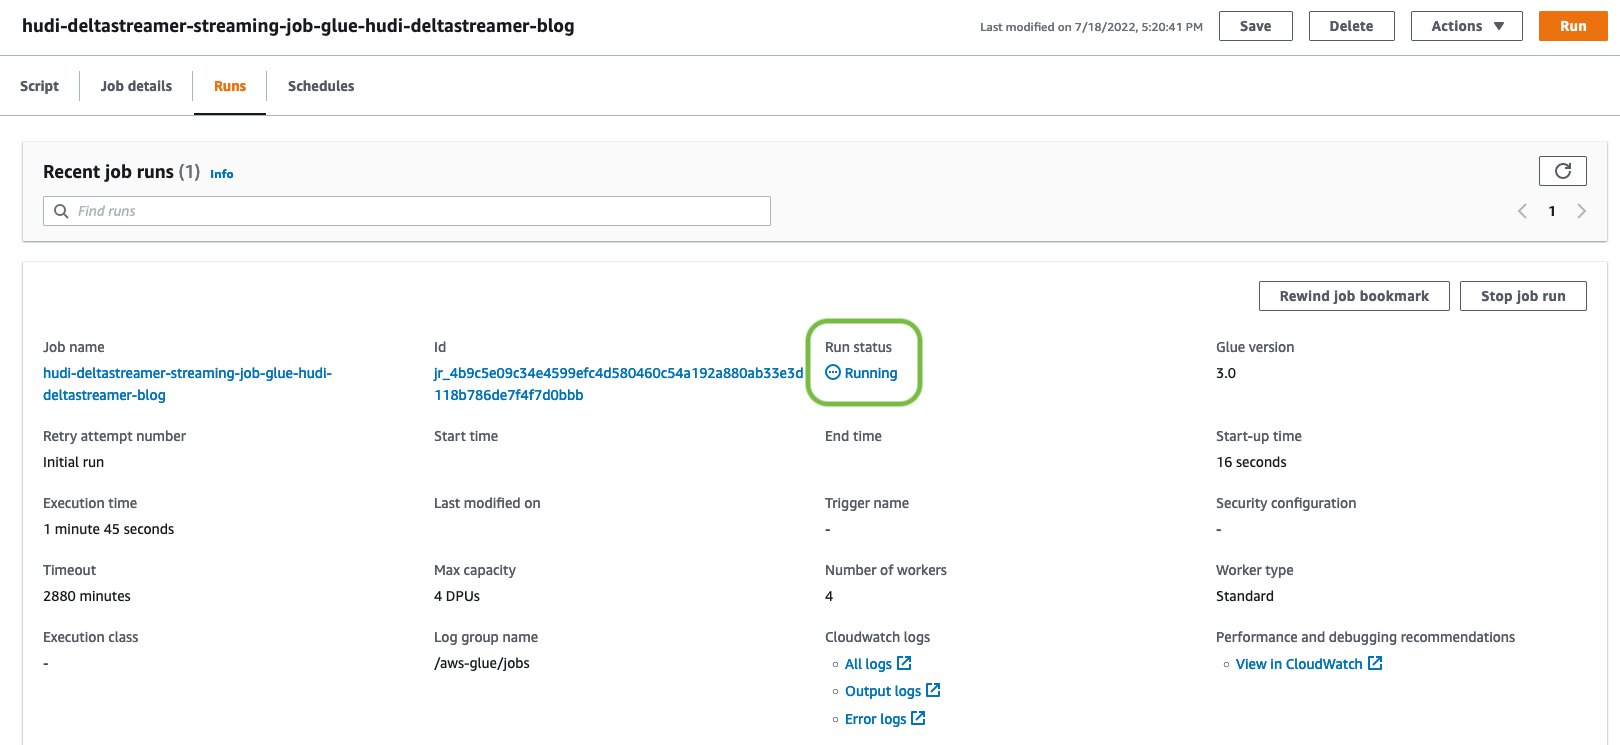Click the Delete button
This screenshot has height=745, width=1620.
pyautogui.click(x=1351, y=26)
